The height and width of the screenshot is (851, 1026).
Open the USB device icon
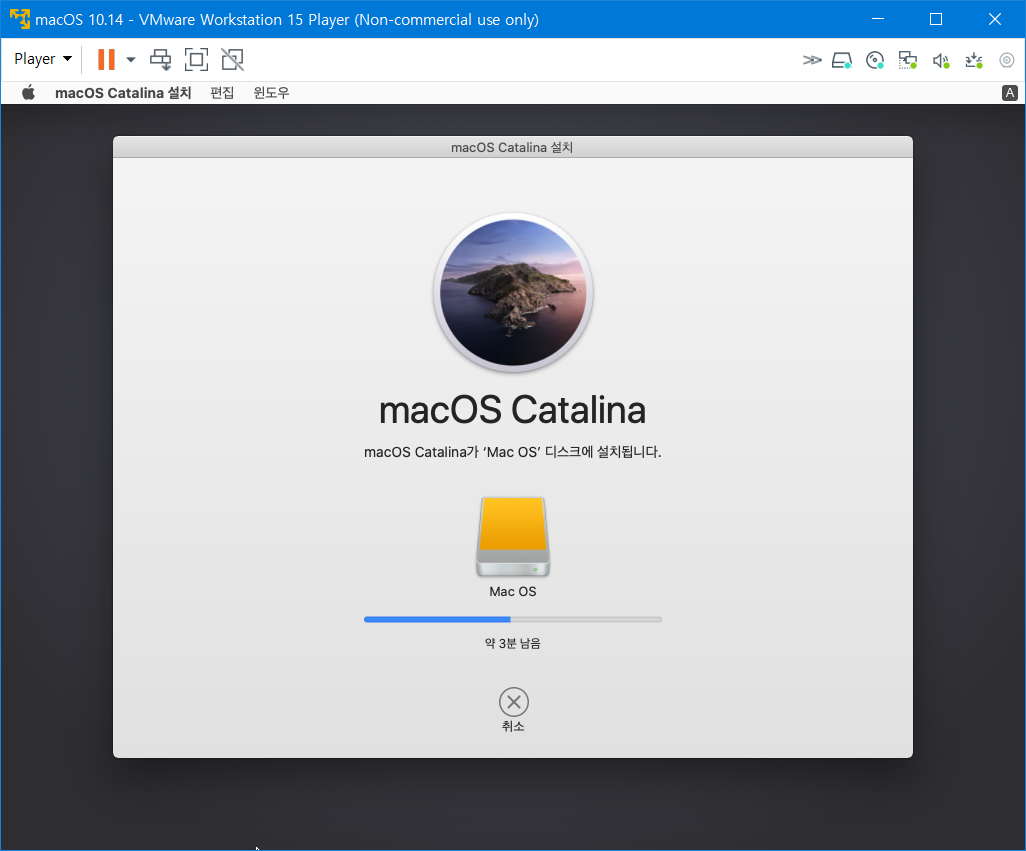click(974, 61)
